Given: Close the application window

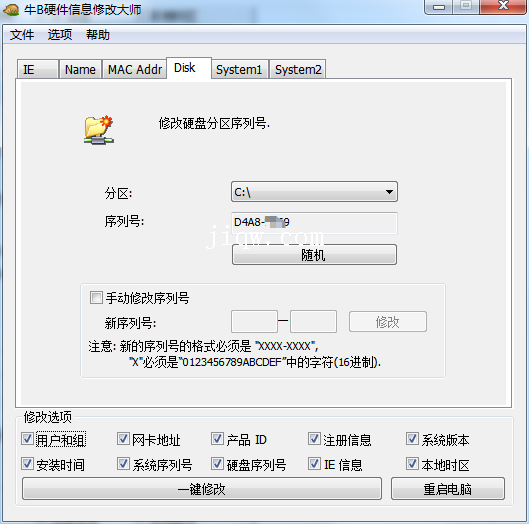Looking at the screenshot, I should pyautogui.click(x=503, y=6).
